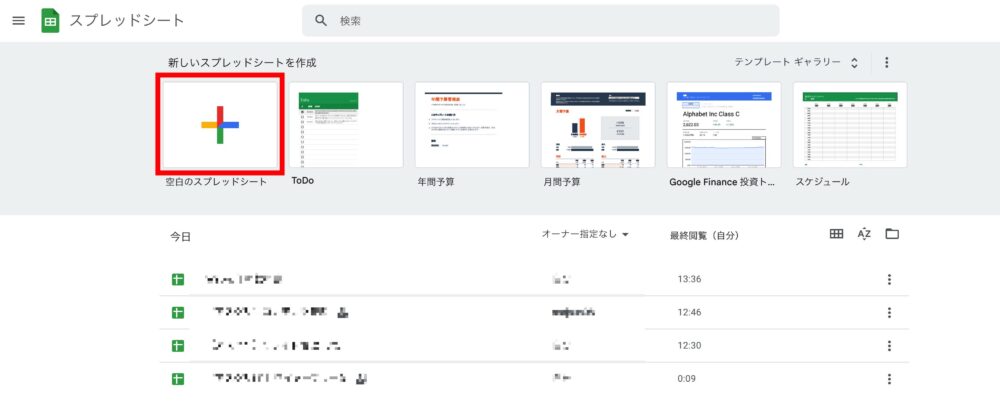Open the file picker folder icon
Viewport: 1000px width, 405px height.
pos(892,234)
